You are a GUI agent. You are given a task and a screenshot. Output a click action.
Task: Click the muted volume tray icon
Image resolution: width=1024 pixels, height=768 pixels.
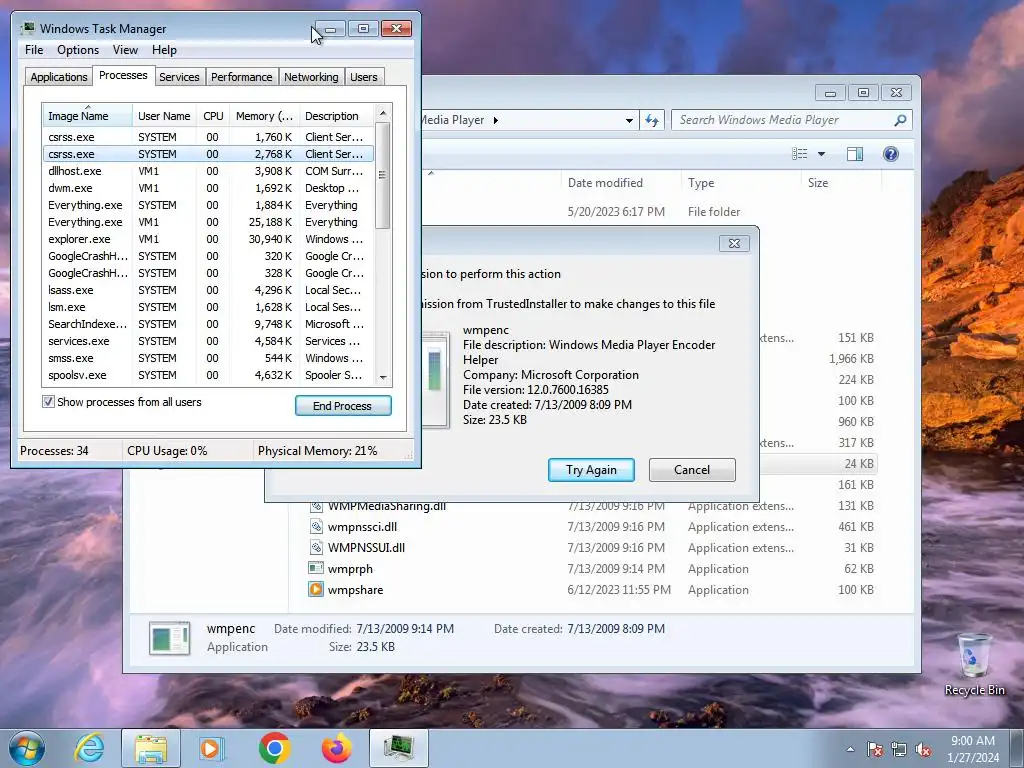tap(923, 749)
